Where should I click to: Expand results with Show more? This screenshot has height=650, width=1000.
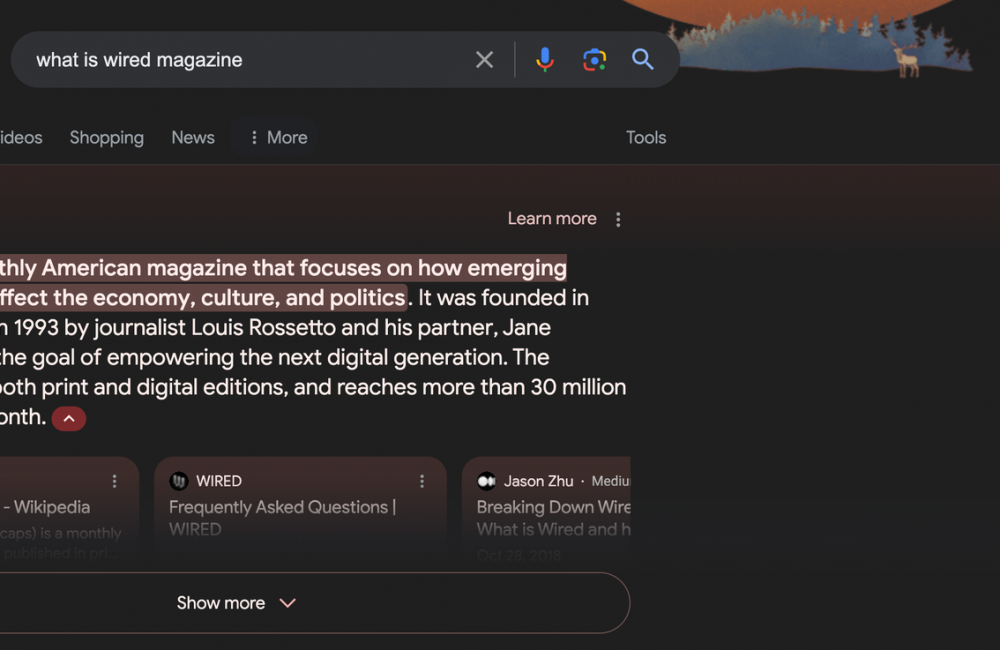(x=235, y=603)
